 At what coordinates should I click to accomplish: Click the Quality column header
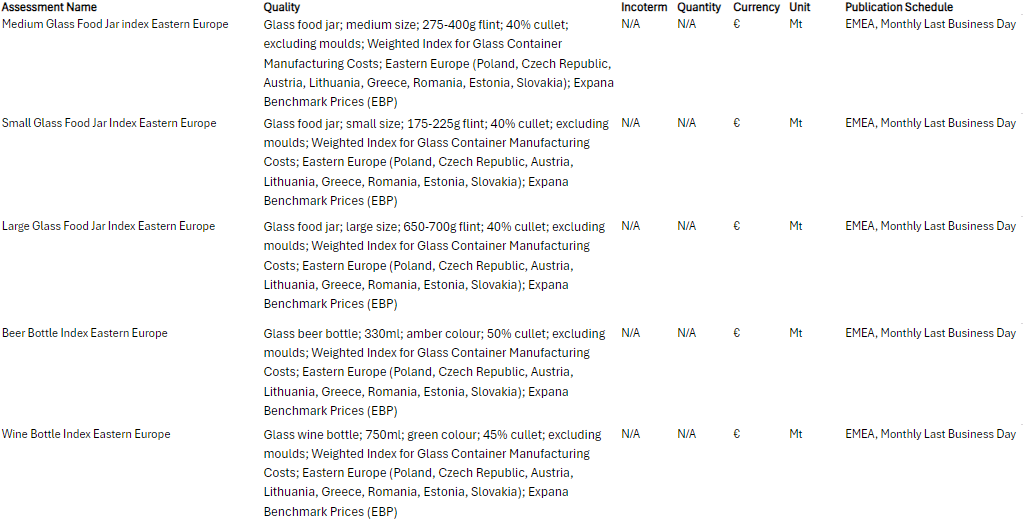(282, 7)
